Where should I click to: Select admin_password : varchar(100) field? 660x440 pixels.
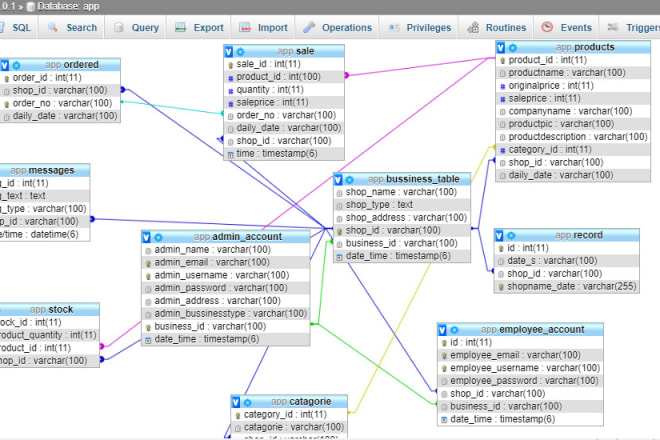click(226, 288)
